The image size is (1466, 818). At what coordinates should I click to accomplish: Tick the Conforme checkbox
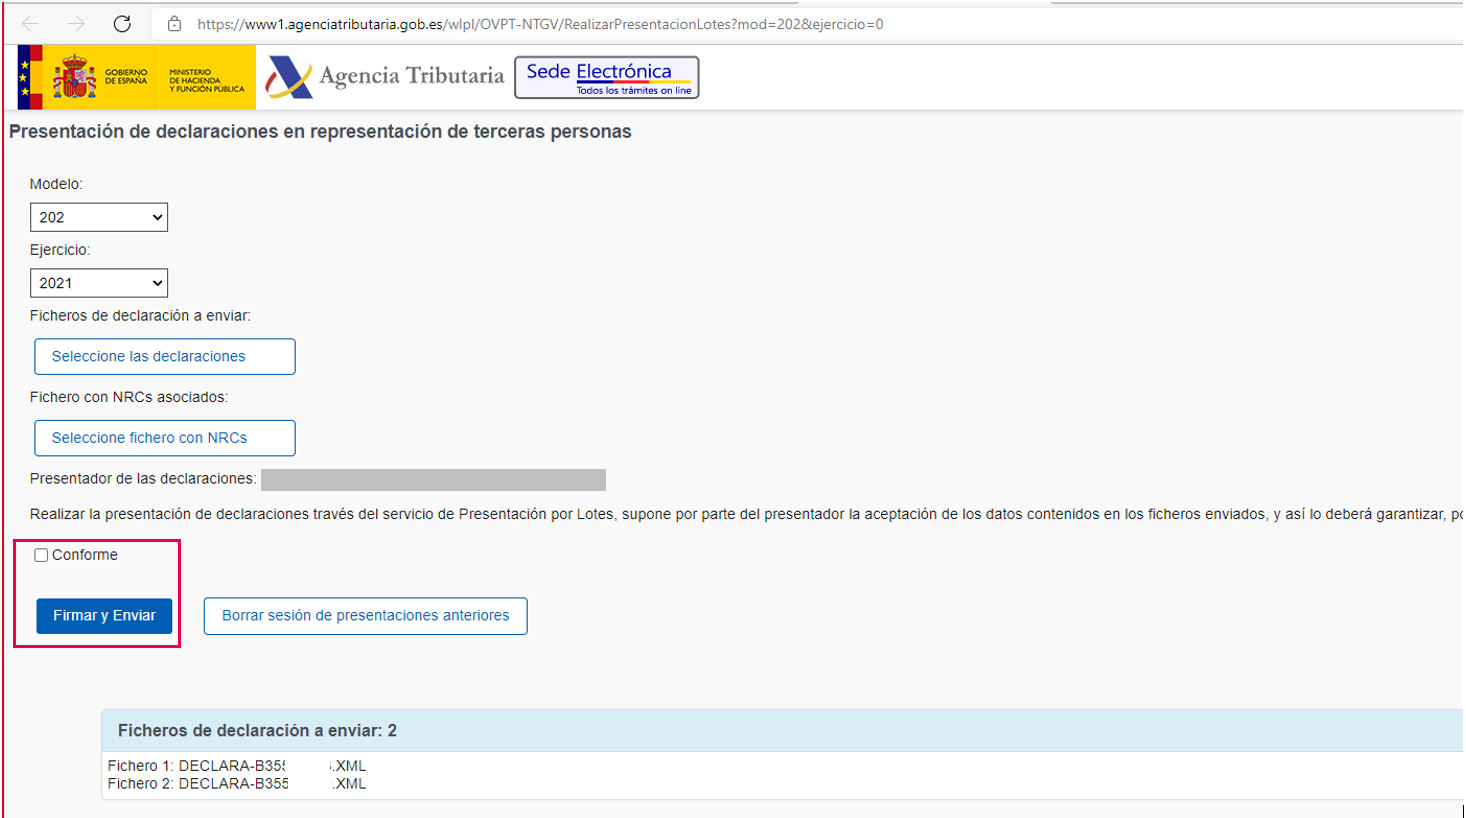point(41,555)
